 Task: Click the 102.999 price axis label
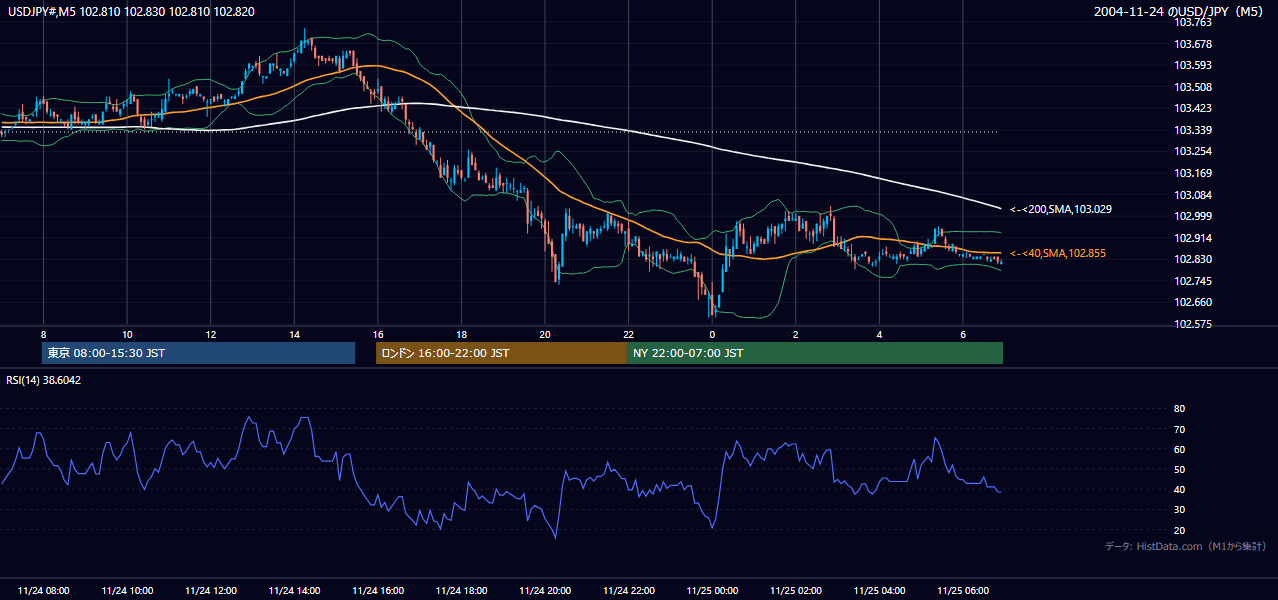click(1193, 216)
